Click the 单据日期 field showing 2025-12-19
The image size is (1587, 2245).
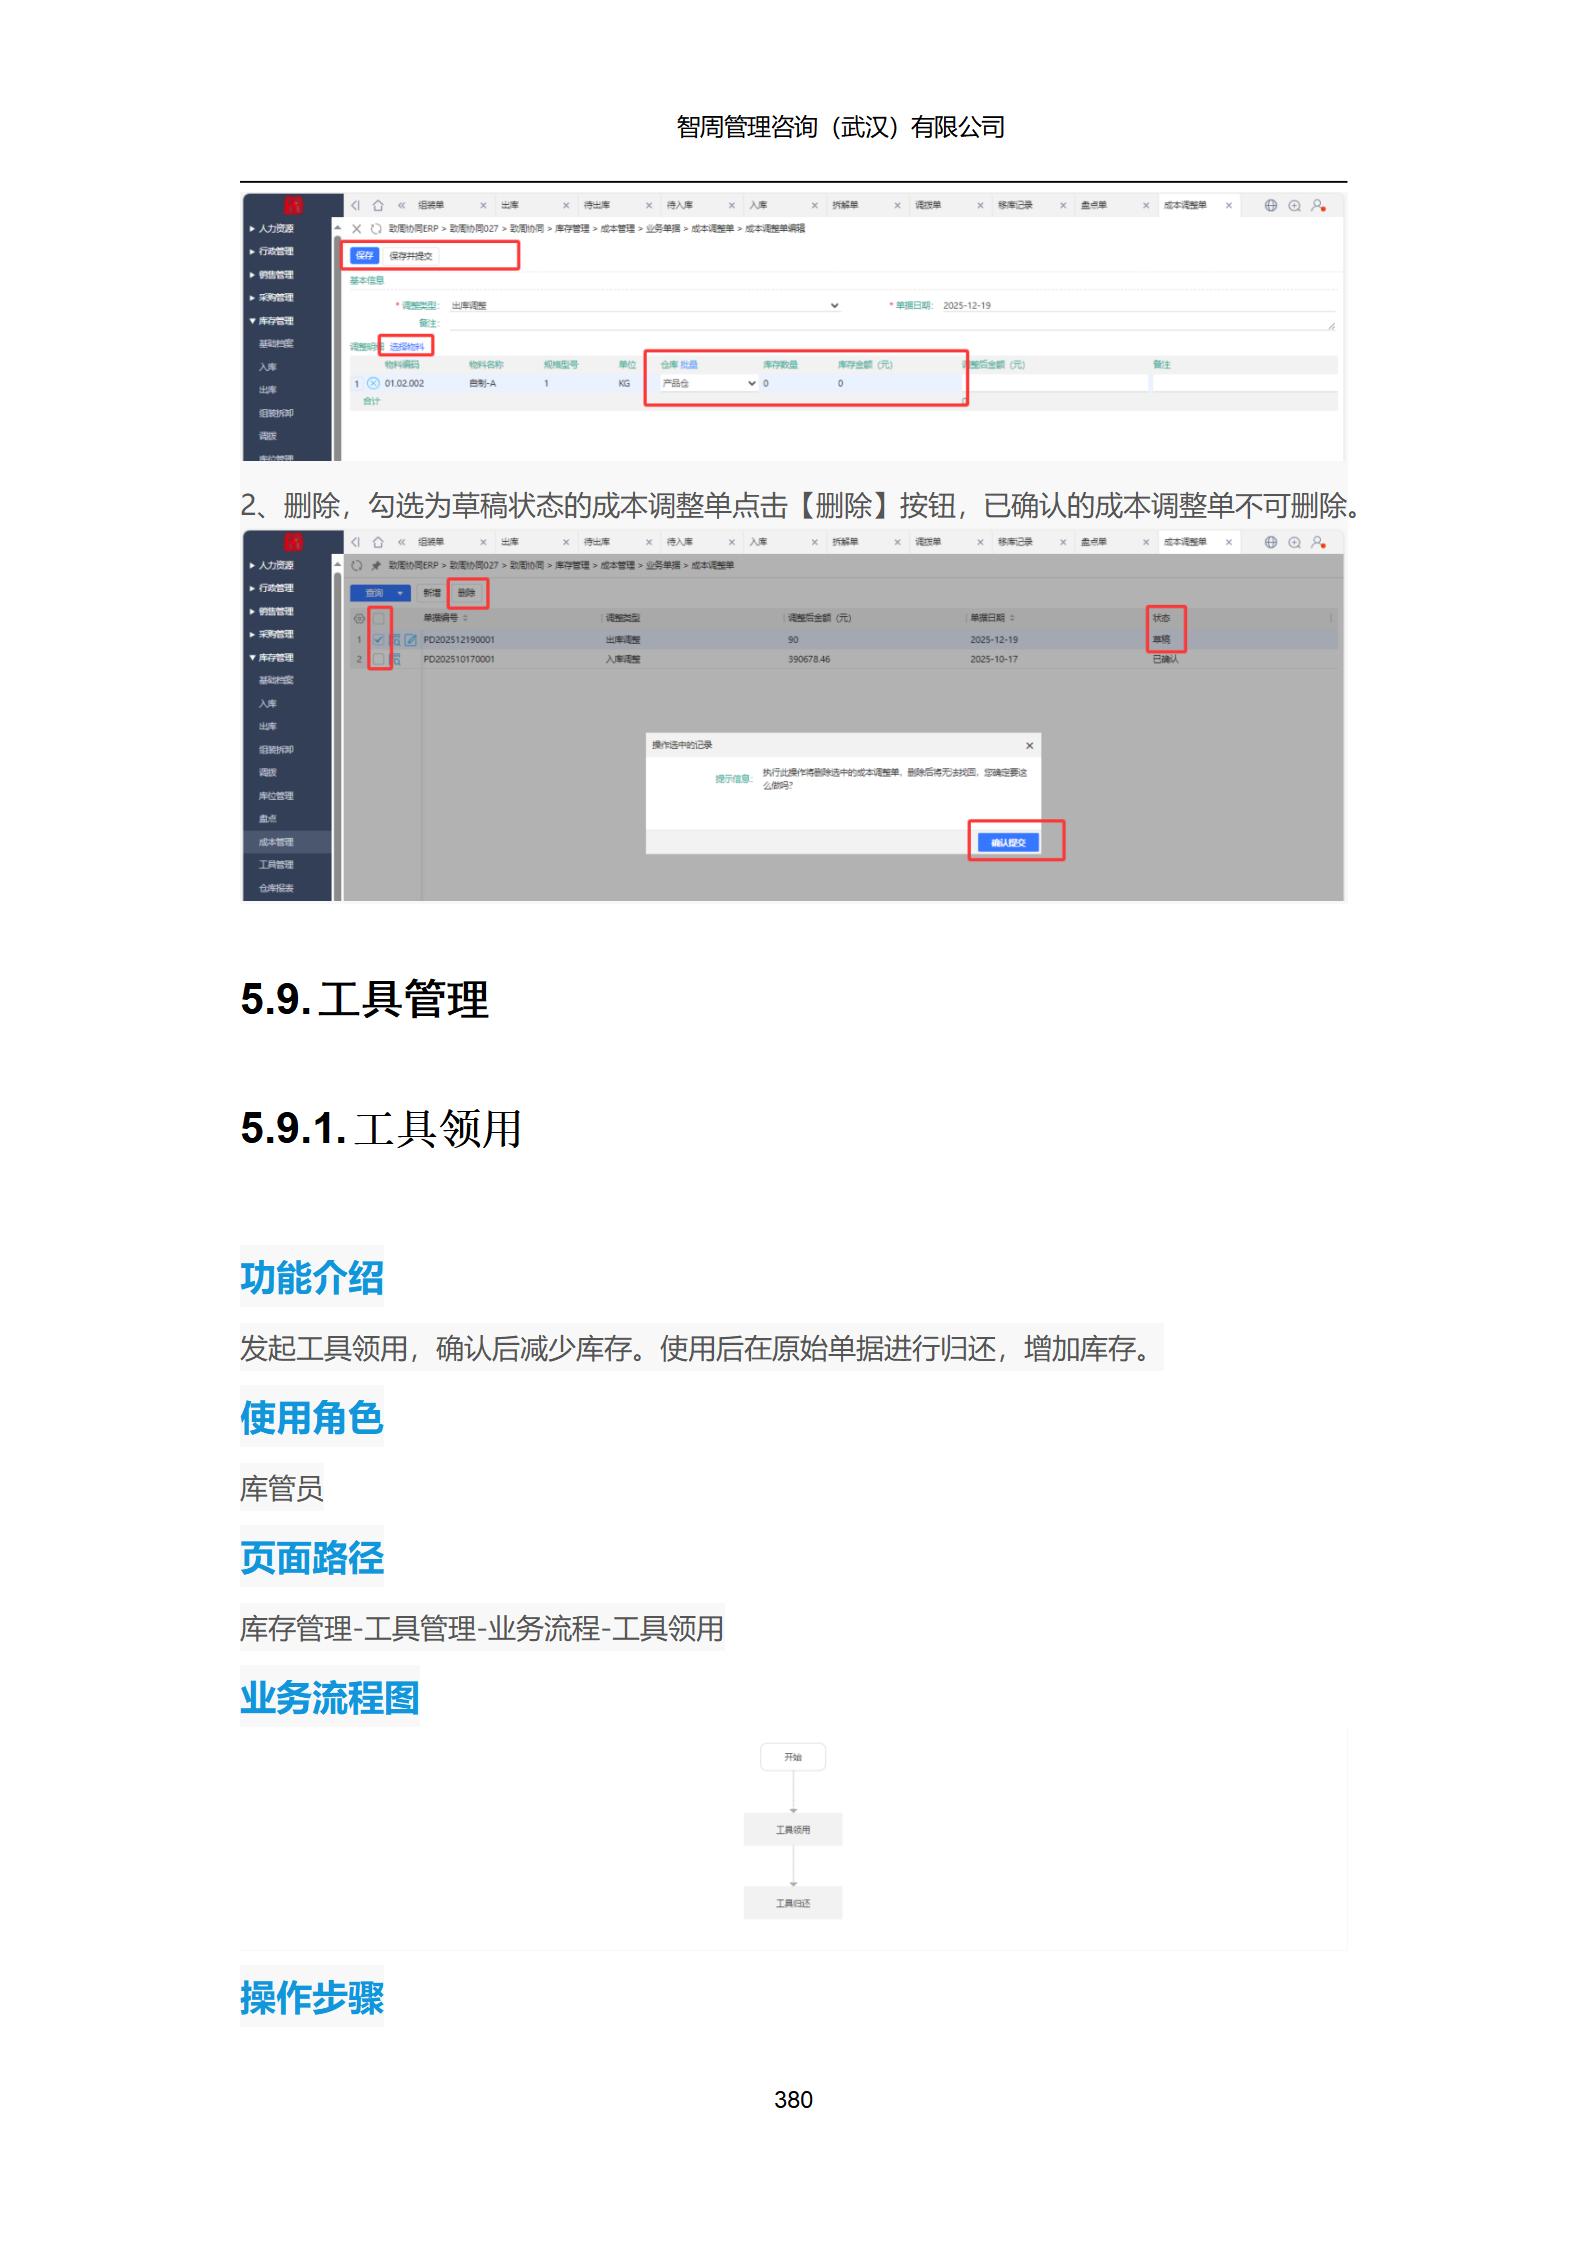point(1138,306)
